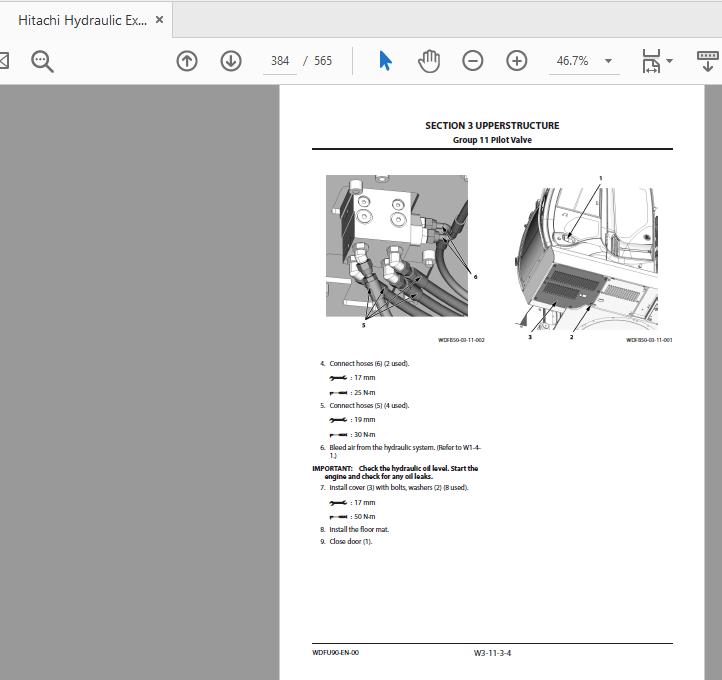Go to next page with down arrow
The image size is (722, 680).
[231, 61]
